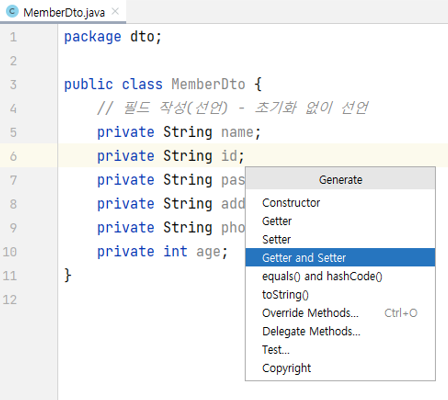The height and width of the screenshot is (400, 448).
Task: Click line number 10 in gutter
Action: pyautogui.click(x=10, y=252)
